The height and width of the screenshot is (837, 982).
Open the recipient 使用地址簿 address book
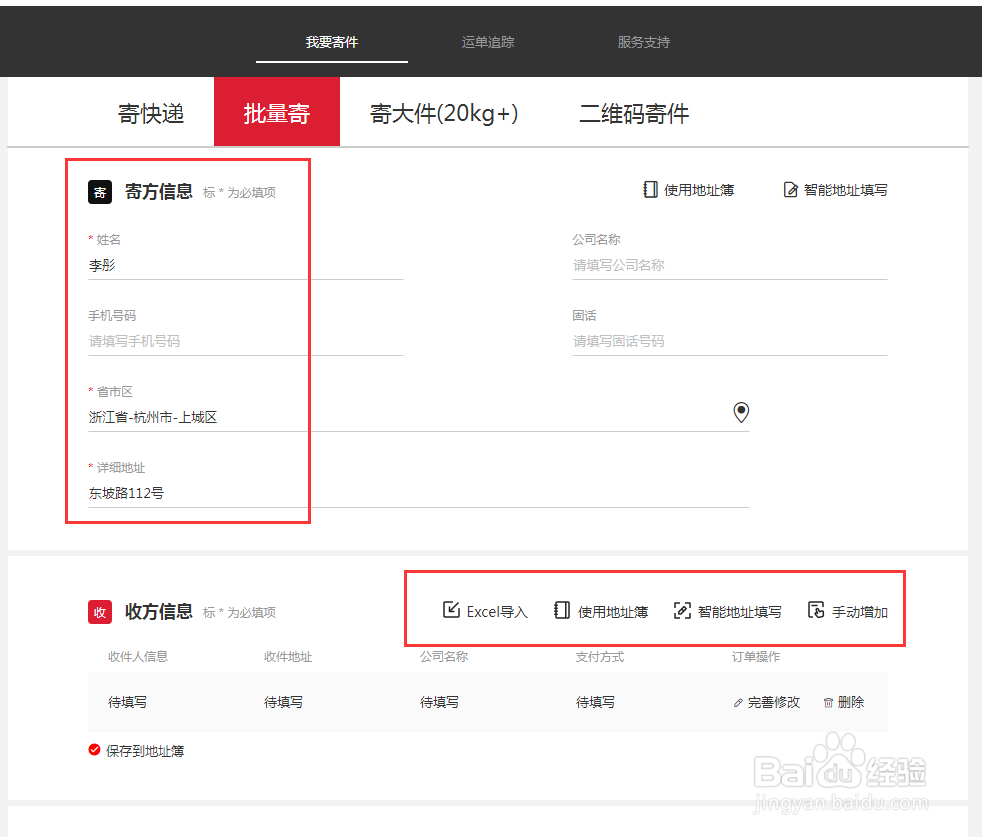[562, 610]
